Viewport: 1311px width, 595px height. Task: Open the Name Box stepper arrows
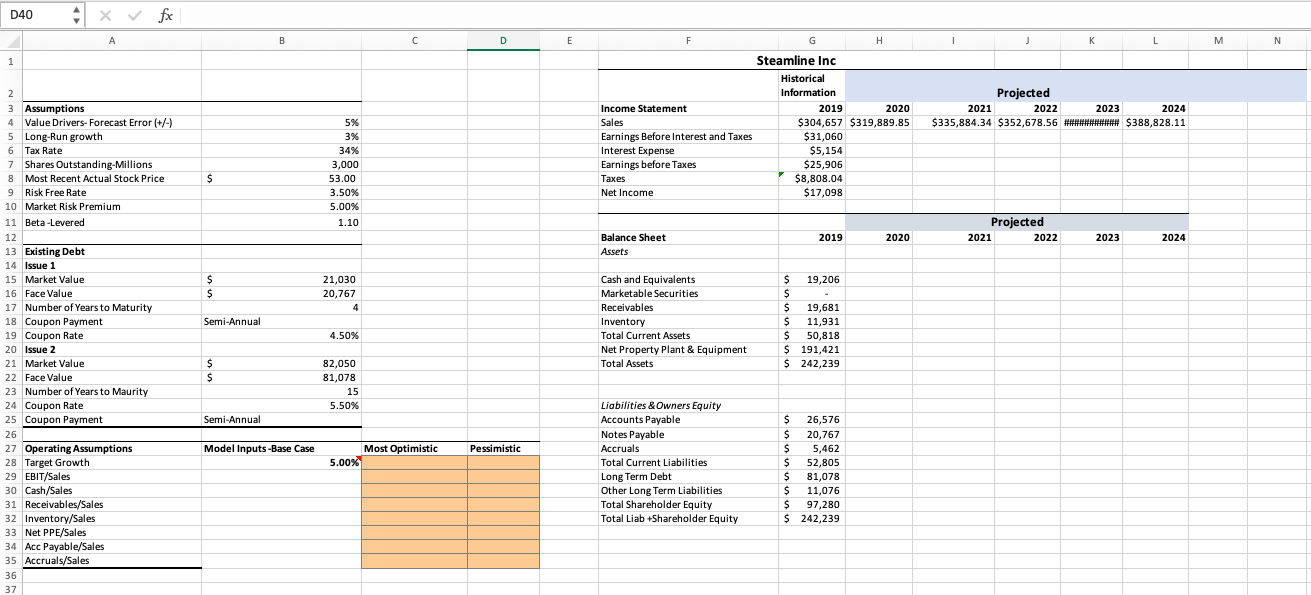point(78,15)
